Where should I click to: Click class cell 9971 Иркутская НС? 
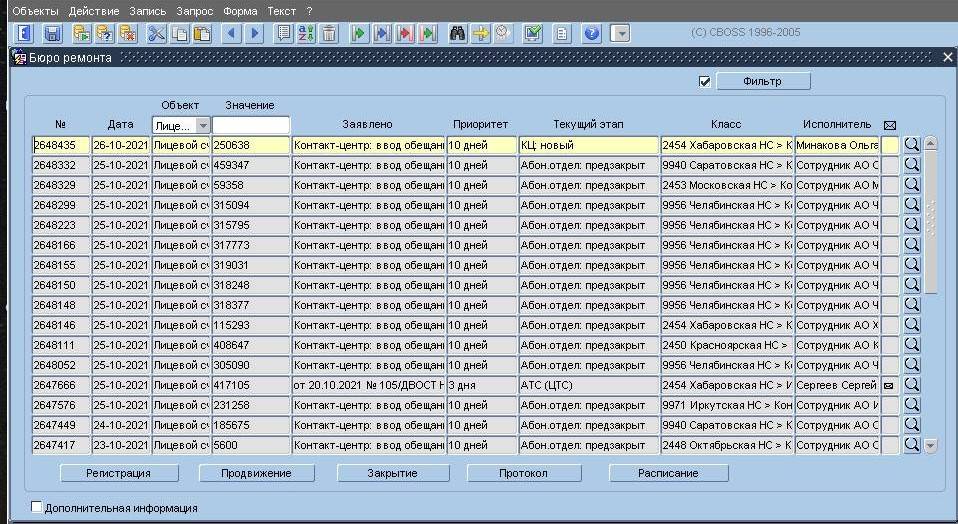point(727,404)
